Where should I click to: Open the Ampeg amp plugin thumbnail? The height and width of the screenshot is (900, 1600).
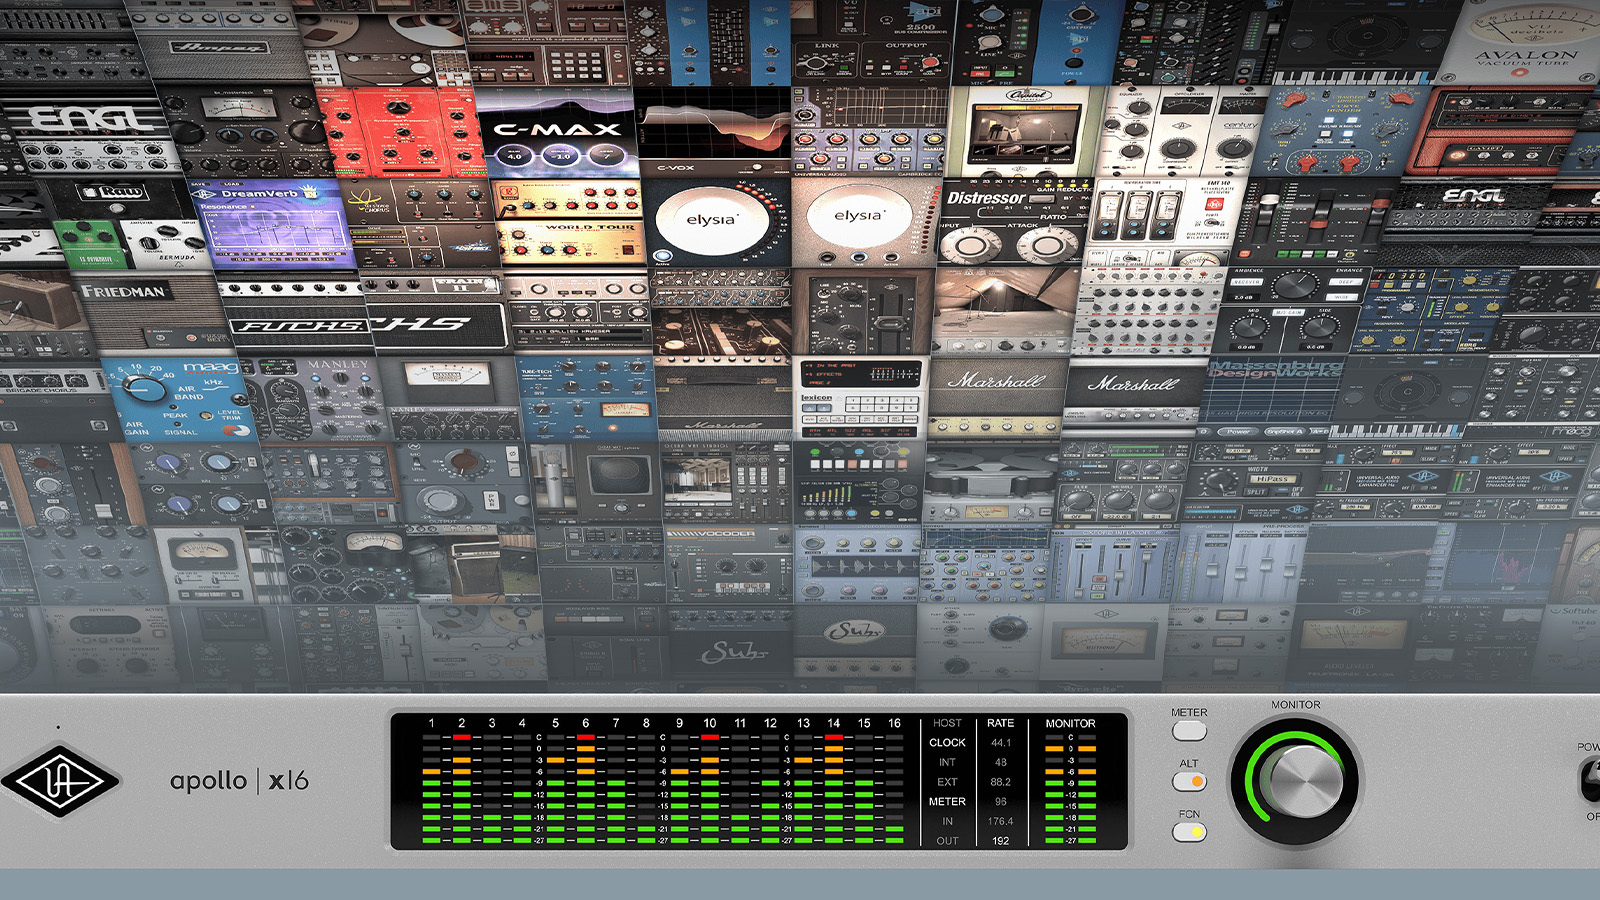point(218,44)
